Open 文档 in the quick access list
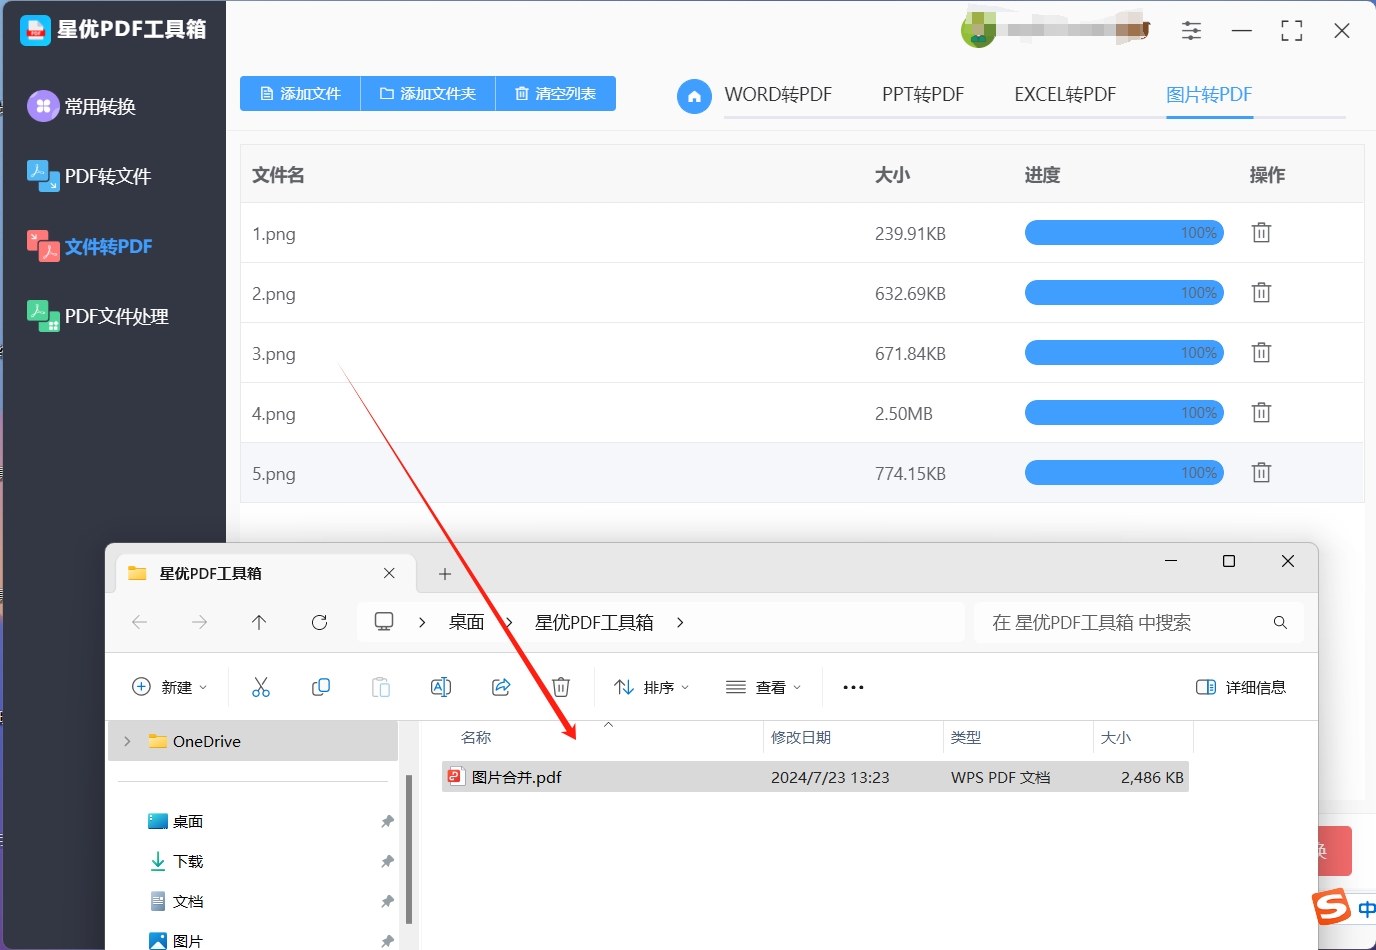The height and width of the screenshot is (950, 1376). [188, 901]
